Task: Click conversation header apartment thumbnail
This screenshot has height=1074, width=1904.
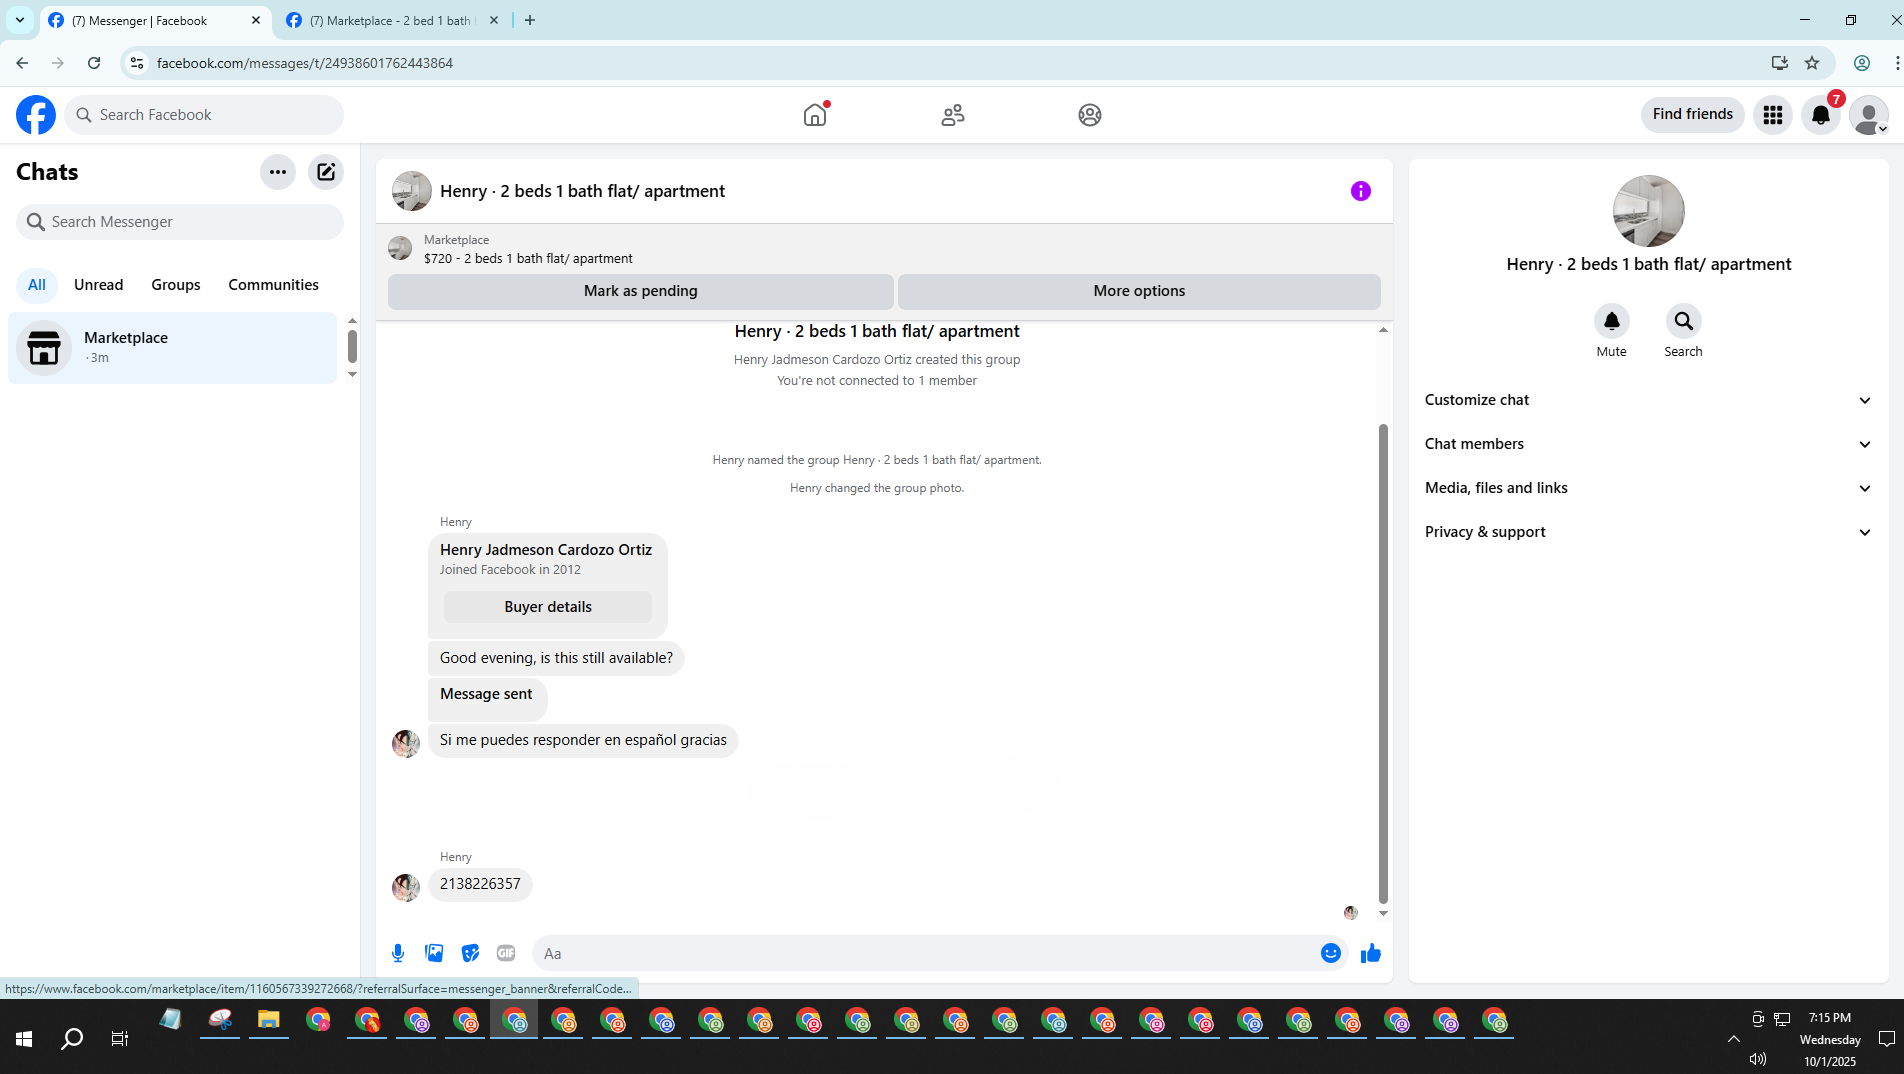Action: tap(412, 191)
